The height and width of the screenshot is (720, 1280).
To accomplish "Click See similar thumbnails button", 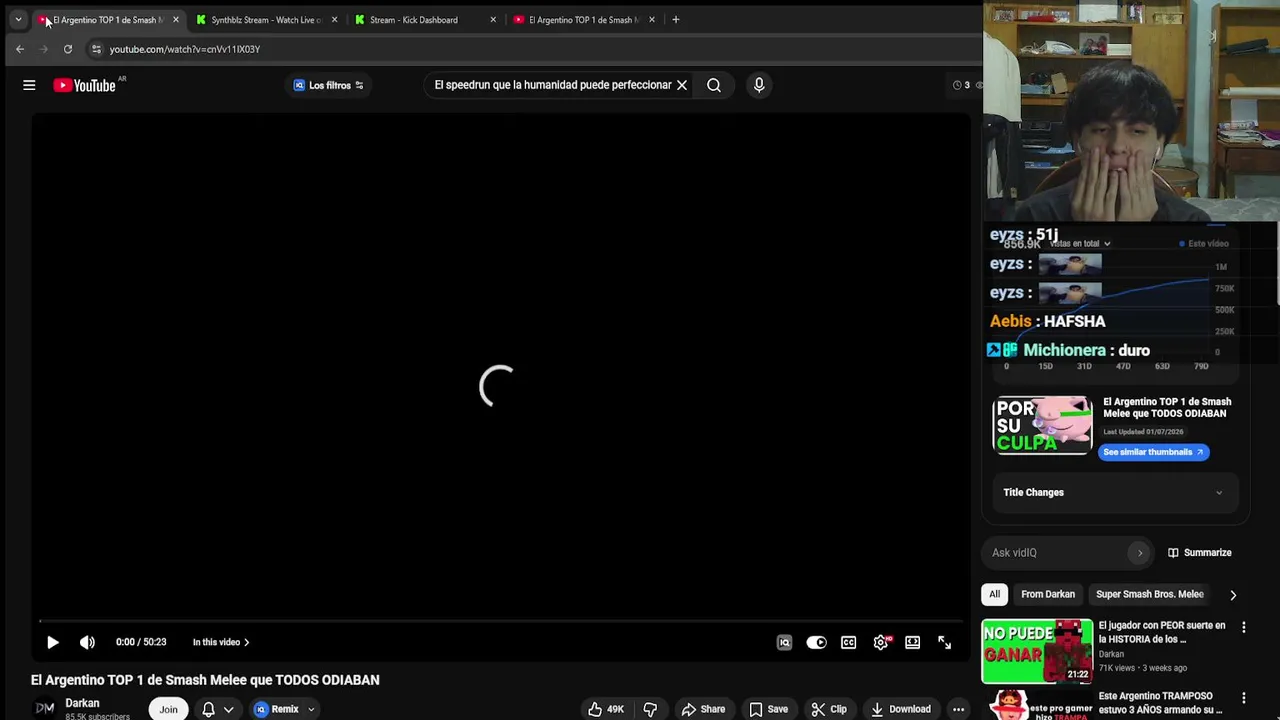I will (1153, 452).
